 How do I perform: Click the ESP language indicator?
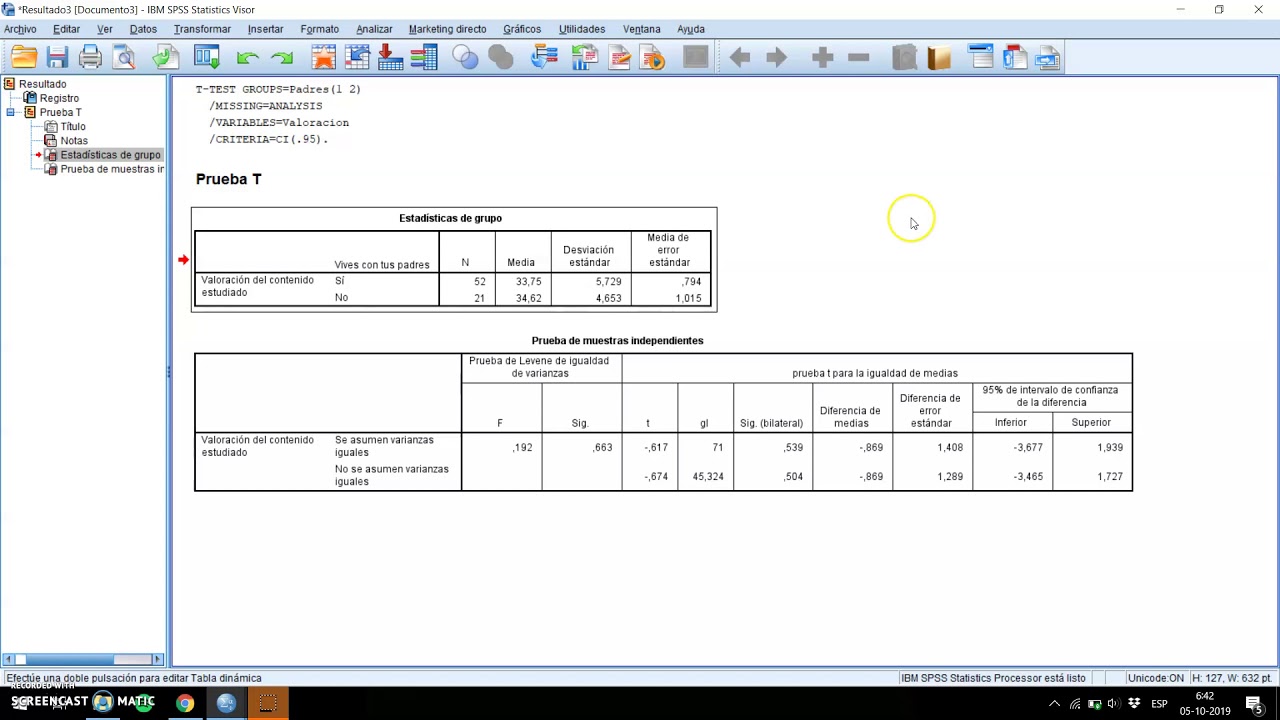1159,704
